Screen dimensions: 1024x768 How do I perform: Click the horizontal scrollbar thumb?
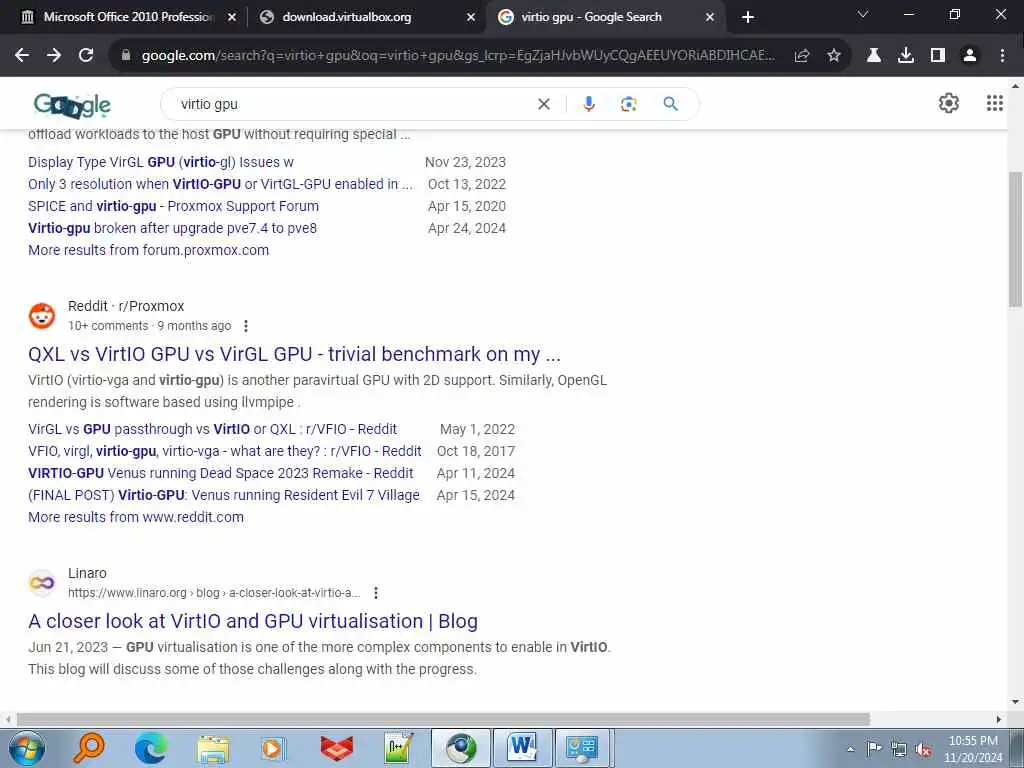tap(443, 720)
